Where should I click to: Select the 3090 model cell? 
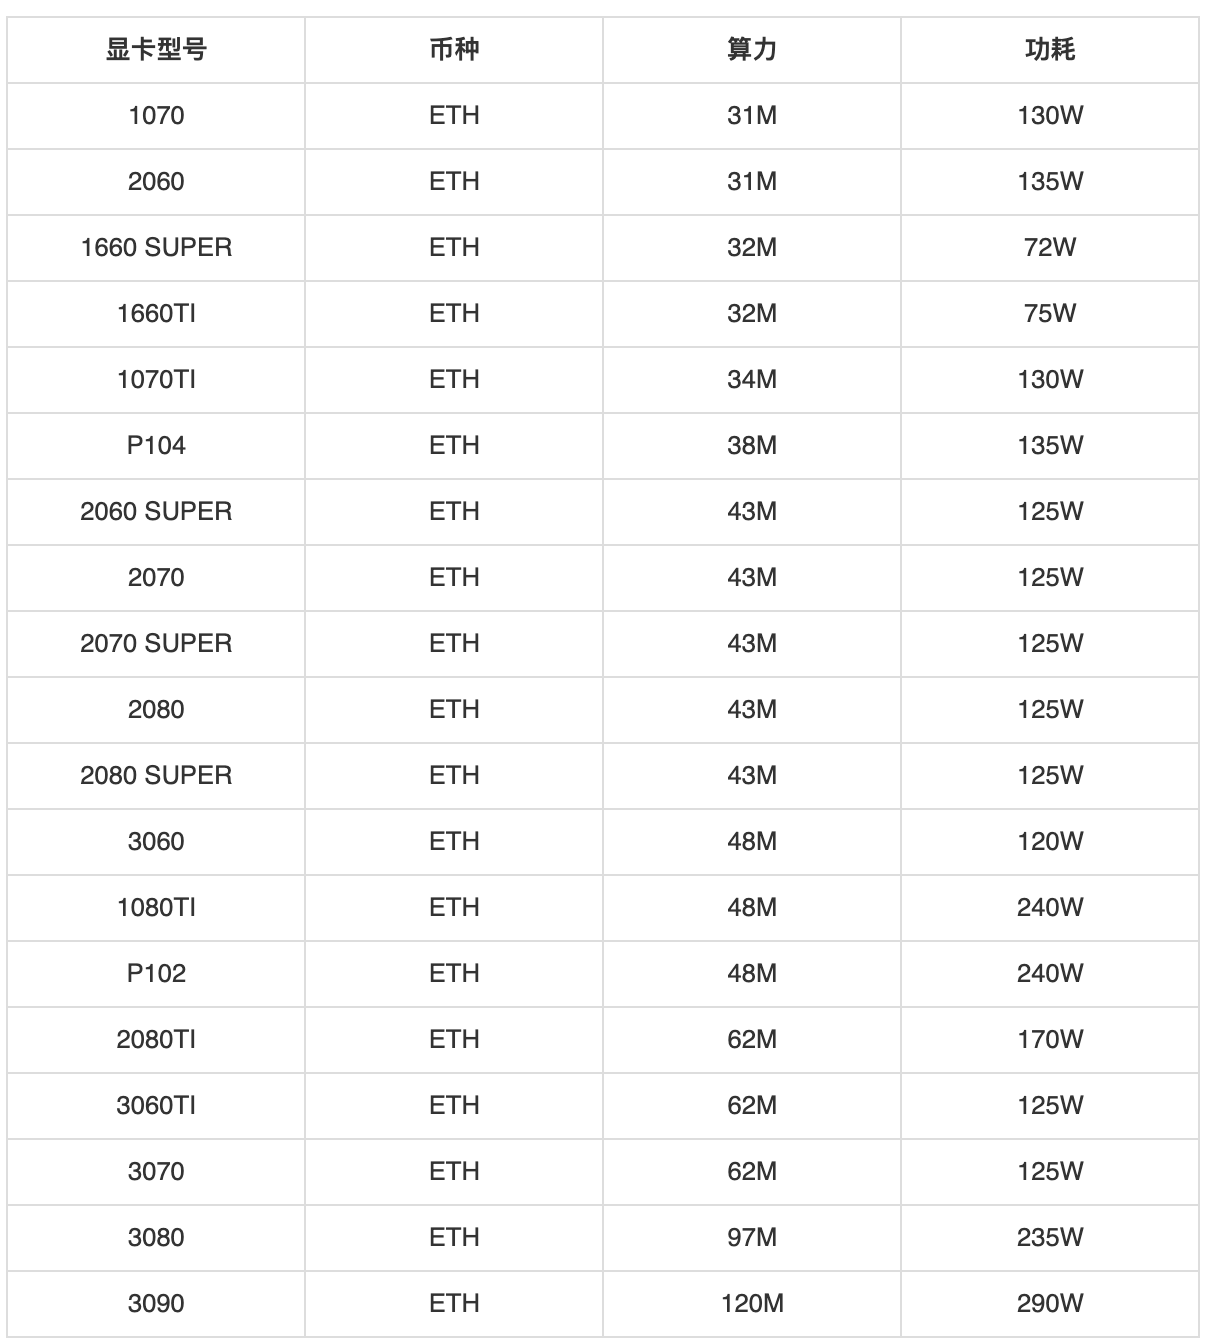click(x=156, y=1303)
